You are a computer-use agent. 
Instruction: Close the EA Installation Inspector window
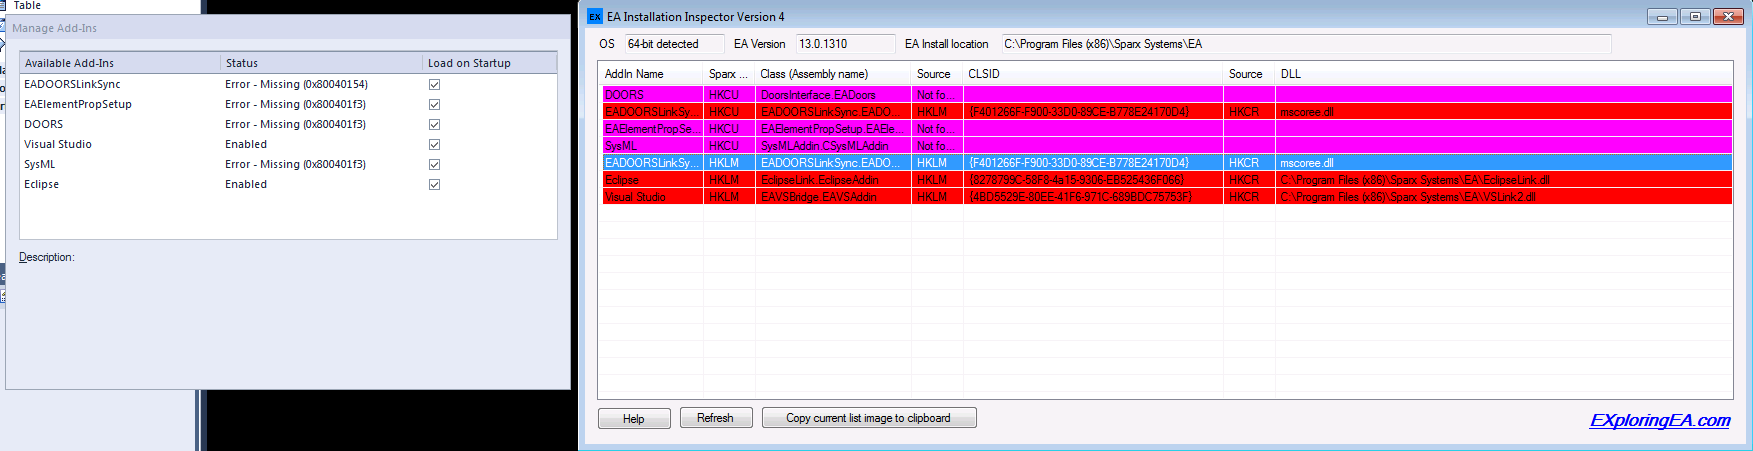(1728, 16)
